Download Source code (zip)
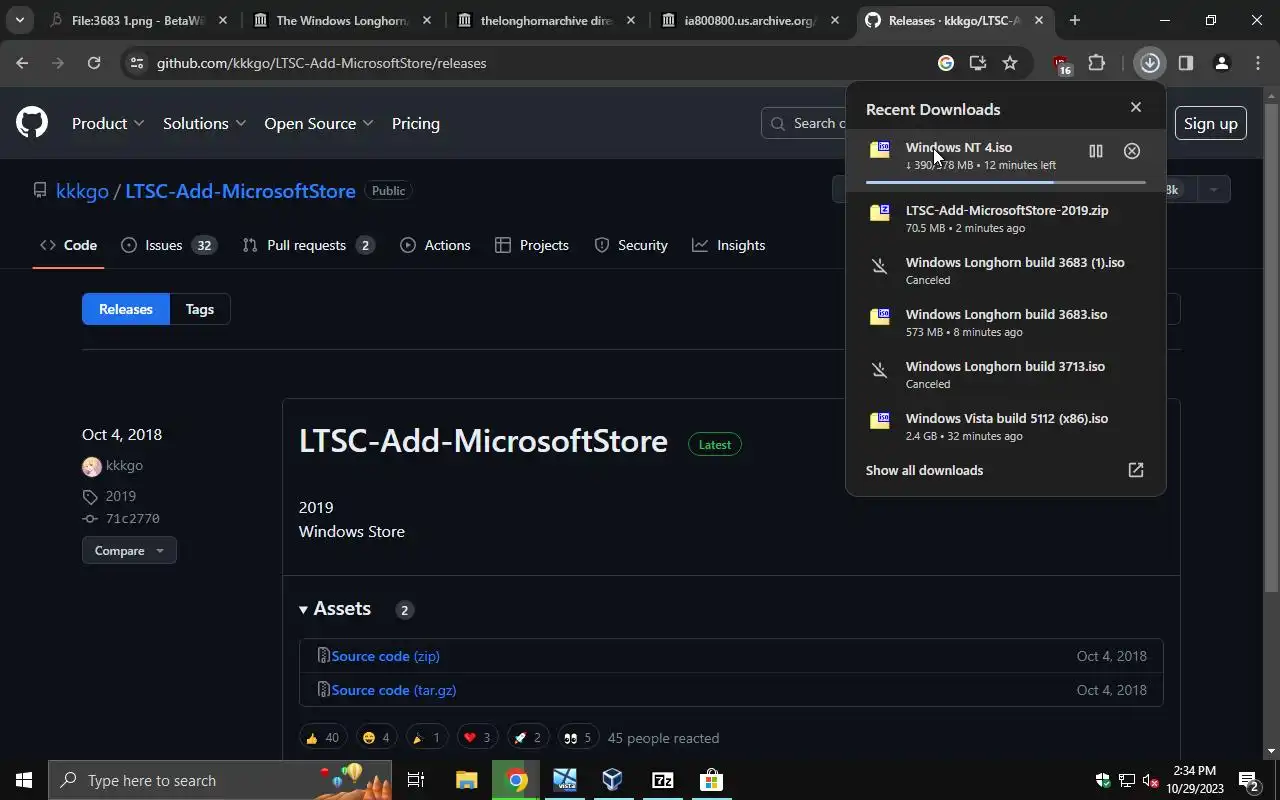Viewport: 1280px width, 800px height. (385, 656)
